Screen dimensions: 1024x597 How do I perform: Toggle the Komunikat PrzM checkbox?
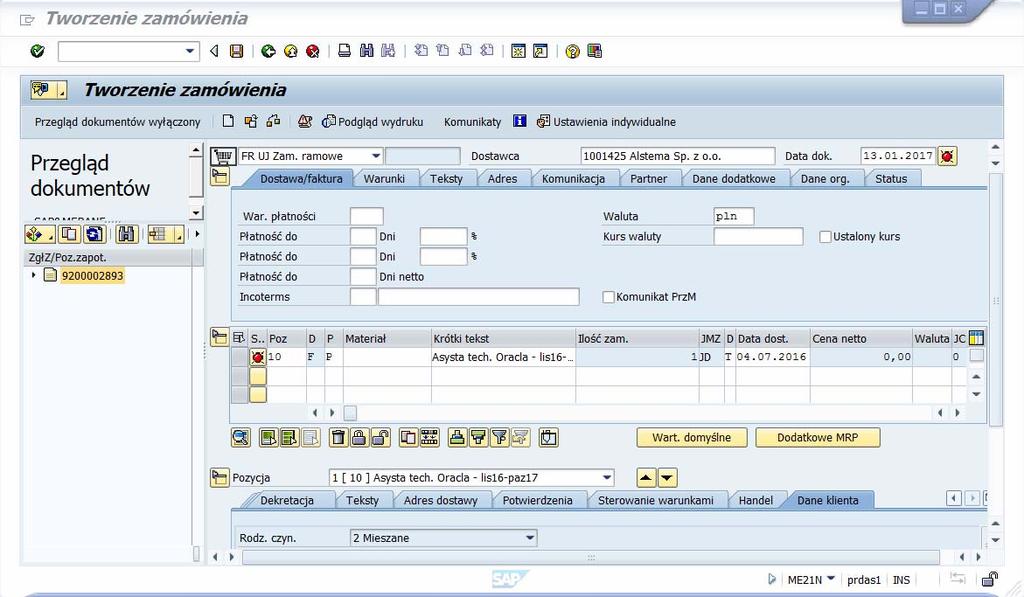tap(609, 297)
